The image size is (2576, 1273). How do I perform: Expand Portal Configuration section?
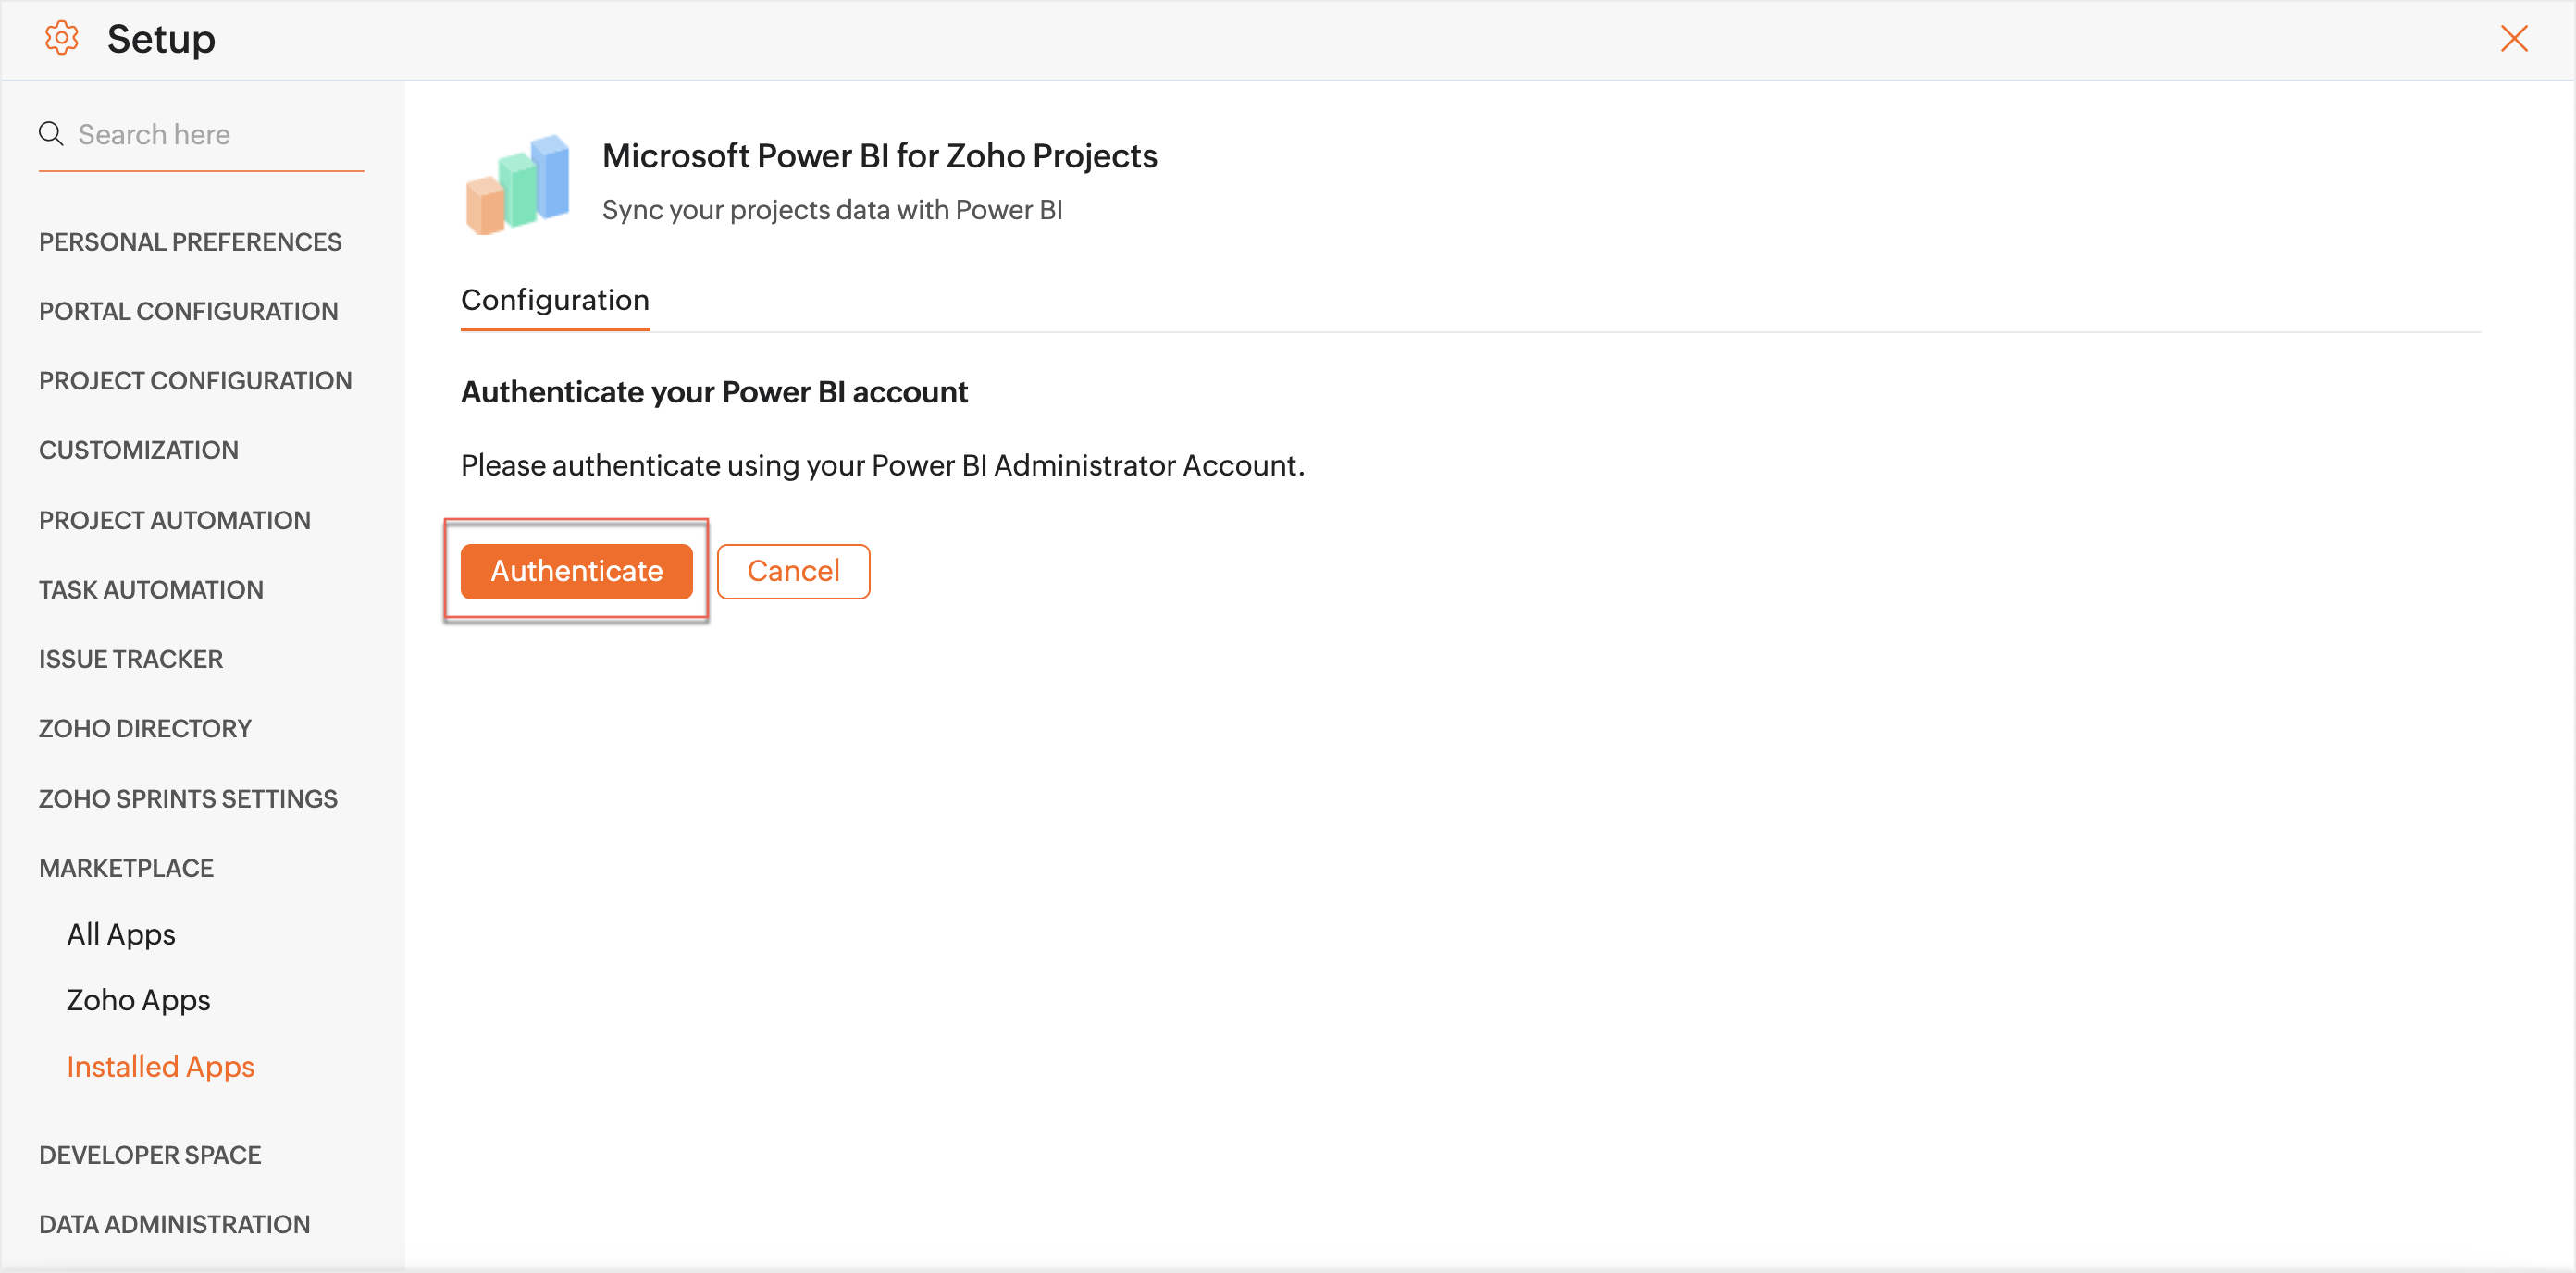click(188, 311)
